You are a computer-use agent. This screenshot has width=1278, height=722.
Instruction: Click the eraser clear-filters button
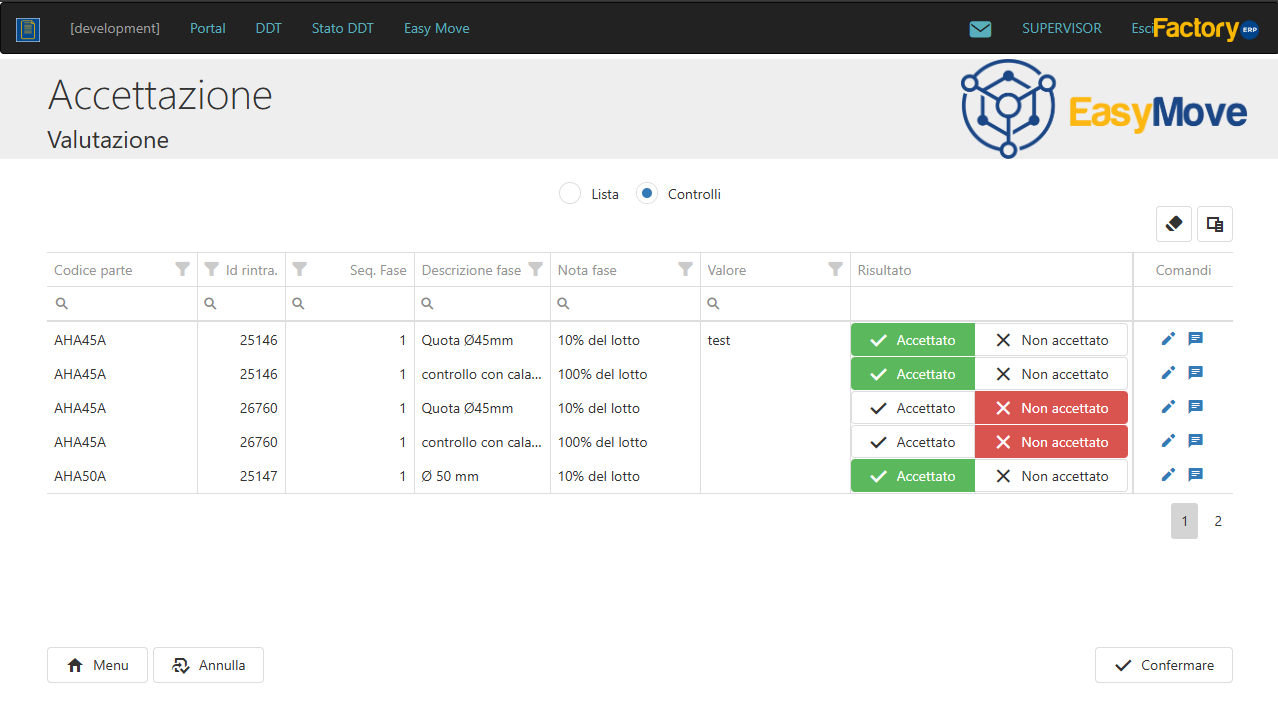coord(1174,224)
